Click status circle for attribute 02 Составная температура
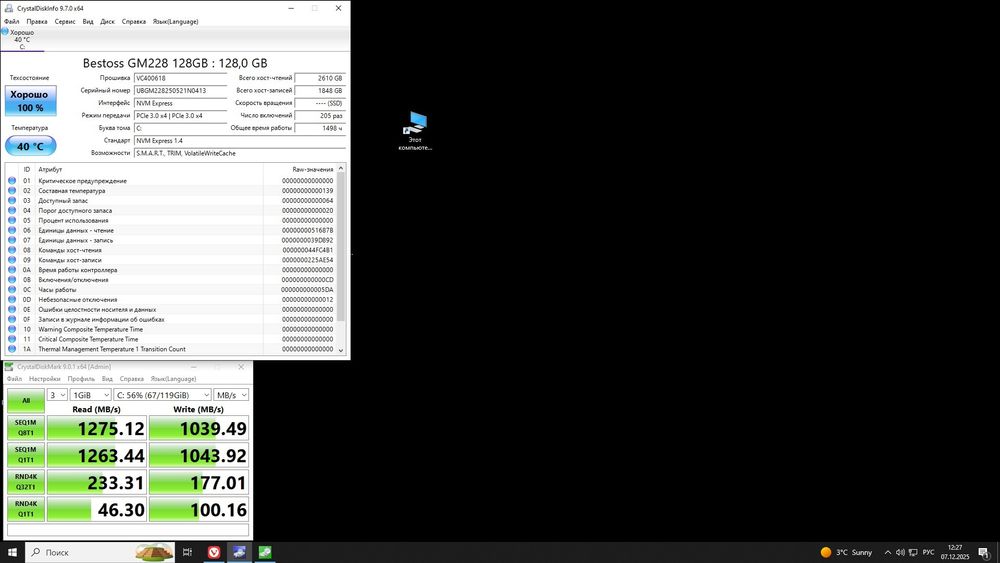This screenshot has height=563, width=1000. tap(12, 191)
